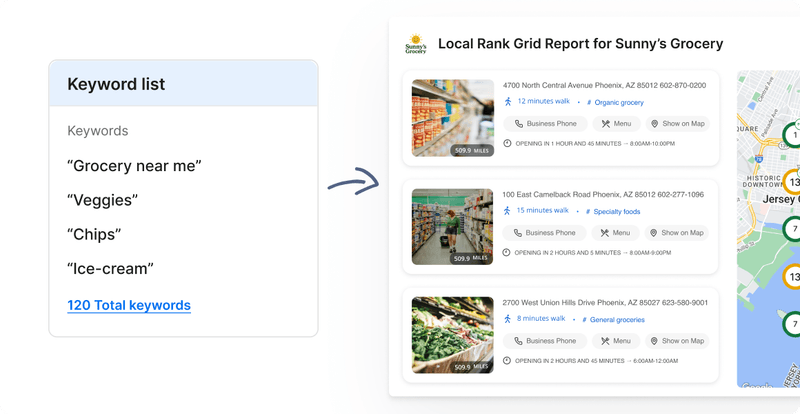Image resolution: width=800 pixels, height=414 pixels.
Task: Click the 15 minutes walk link
Action: tap(542, 210)
